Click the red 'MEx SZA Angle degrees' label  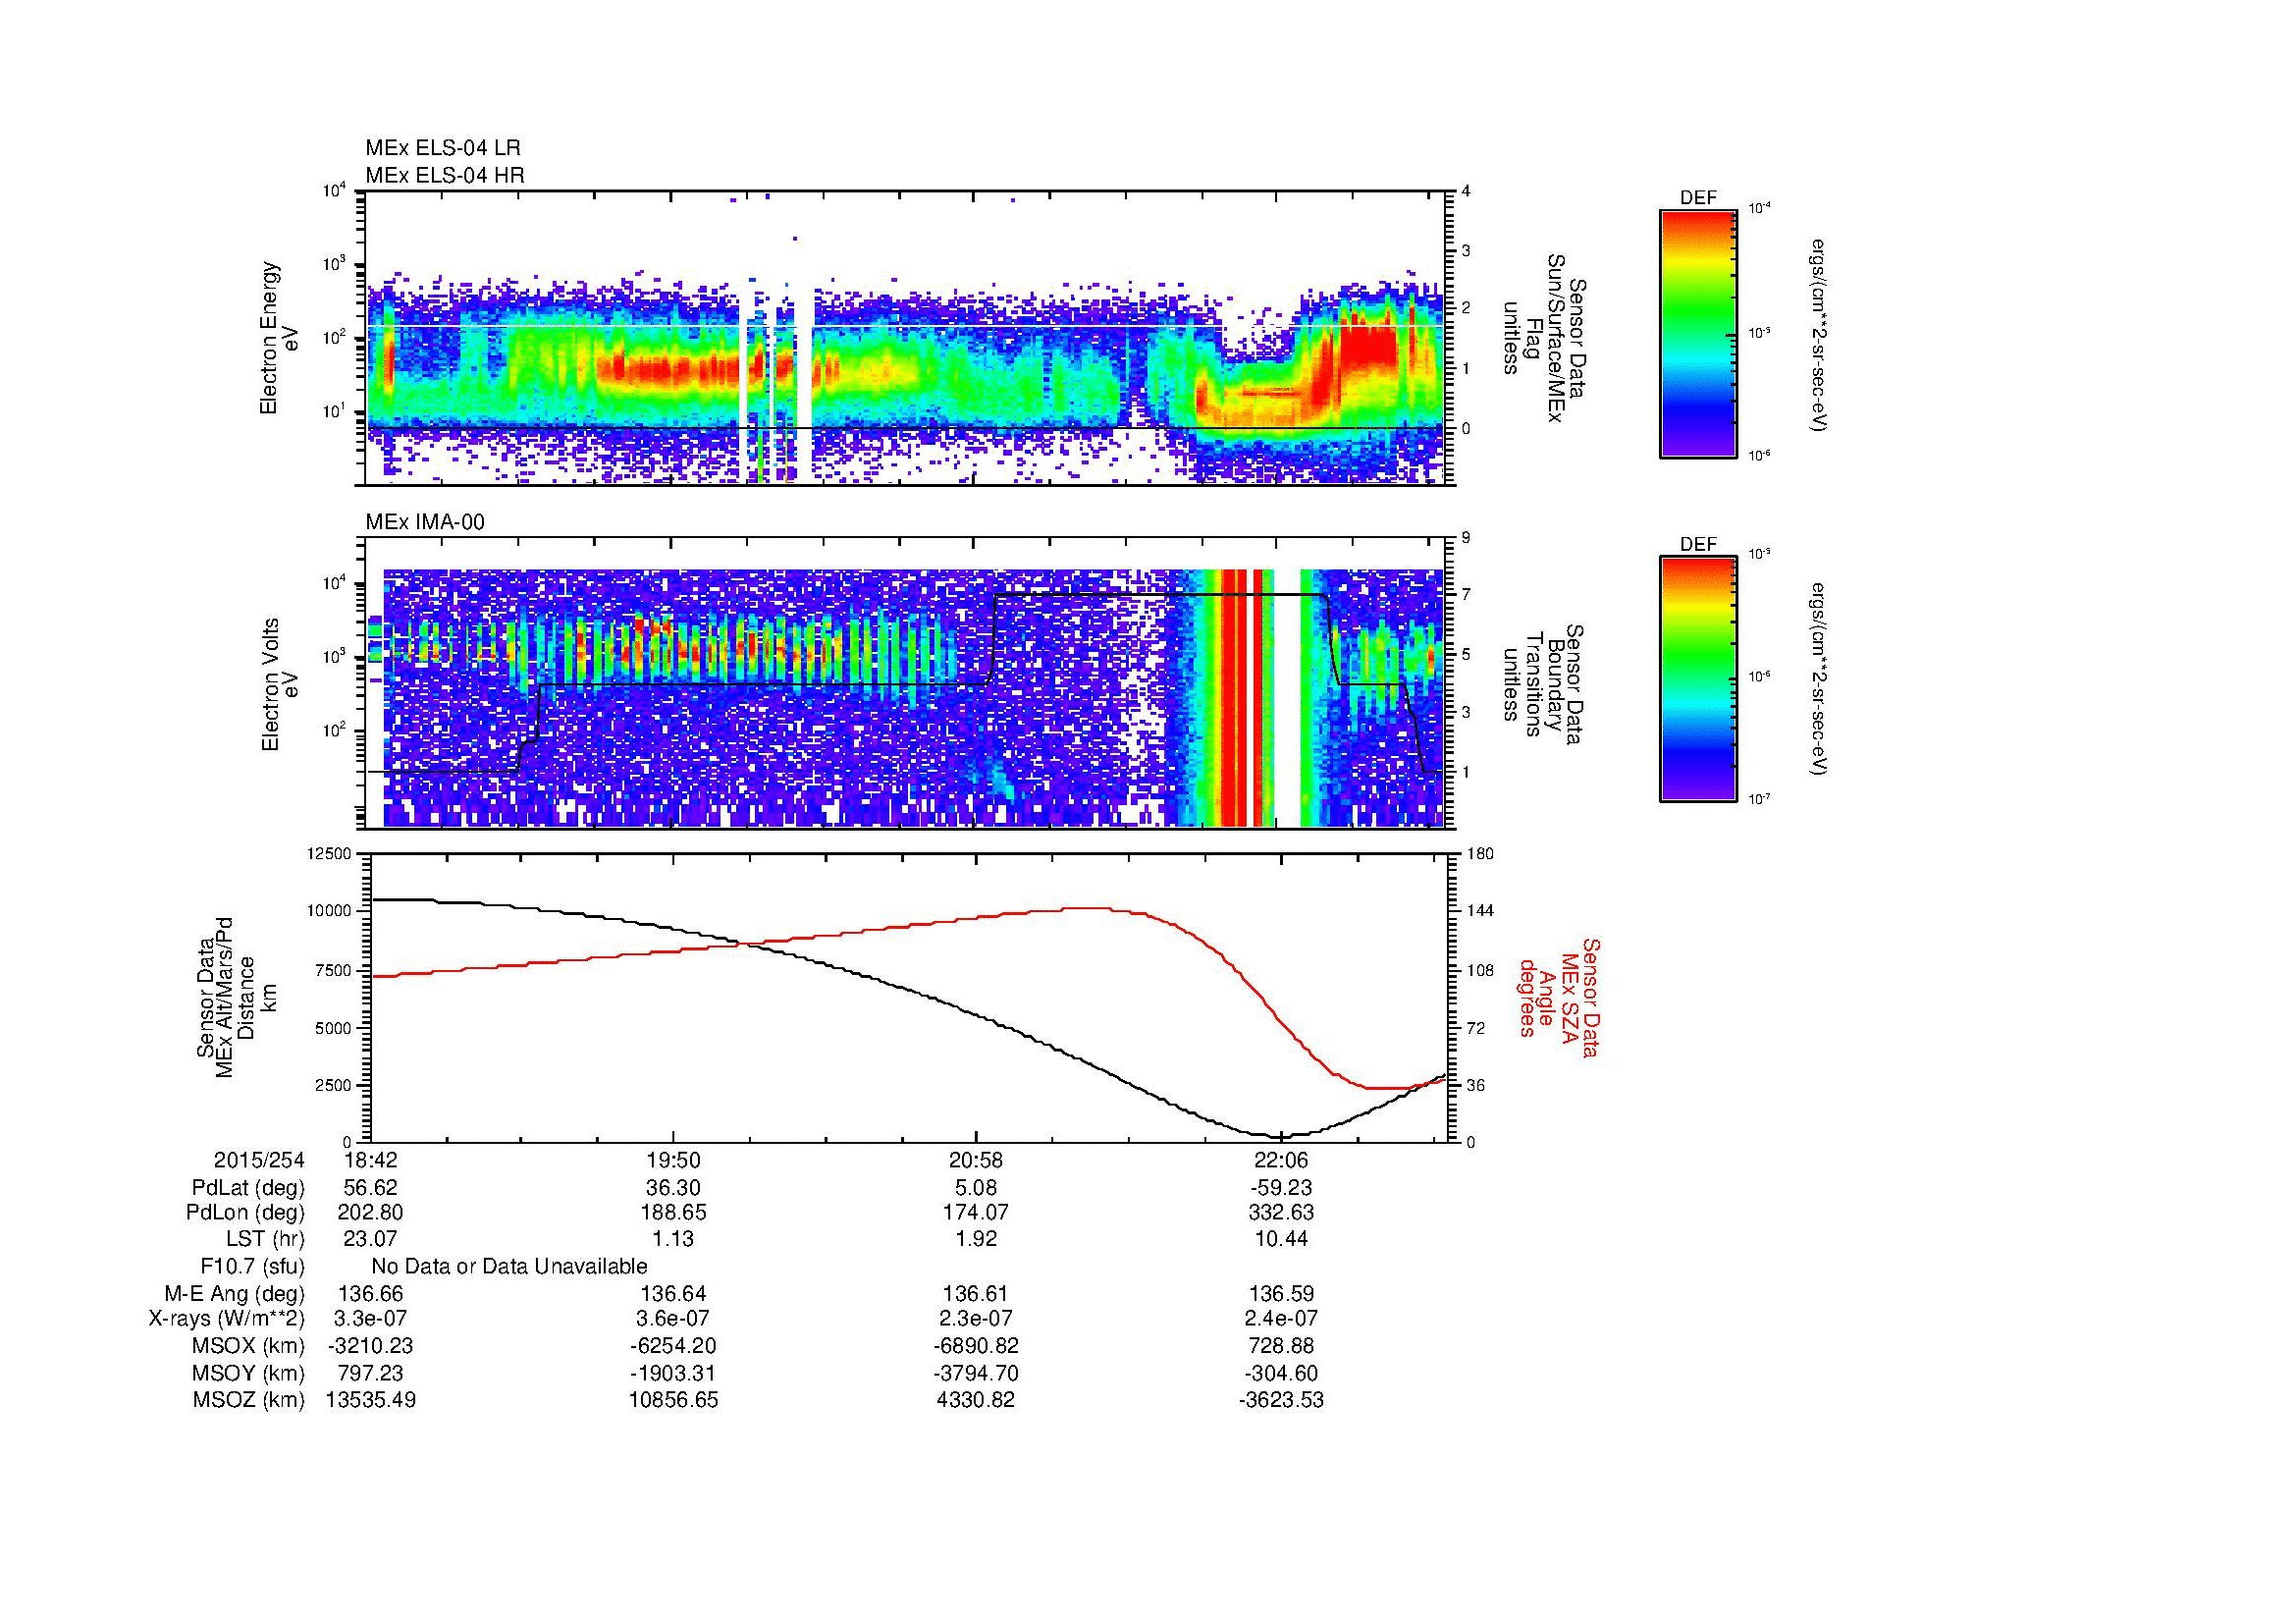coord(1559,997)
